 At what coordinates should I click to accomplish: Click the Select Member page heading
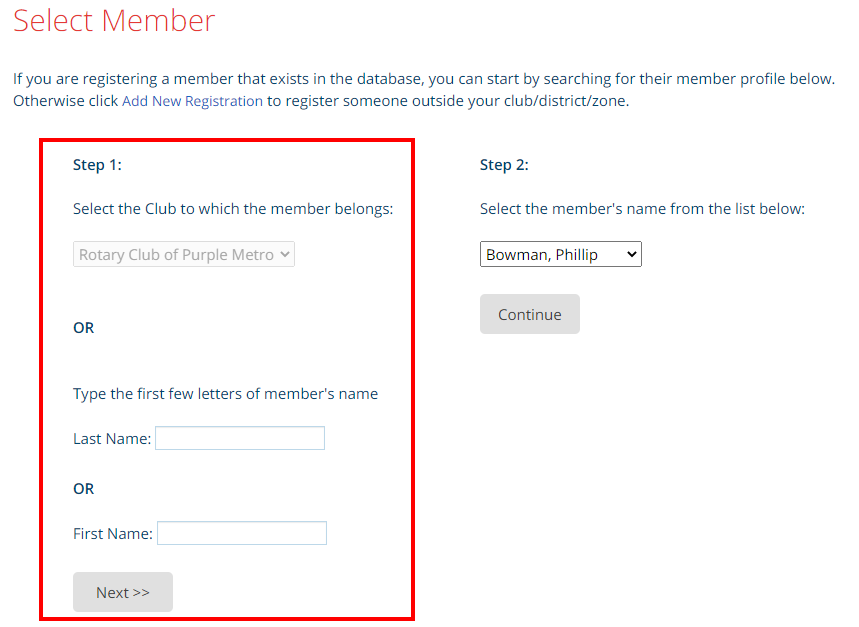click(x=114, y=21)
